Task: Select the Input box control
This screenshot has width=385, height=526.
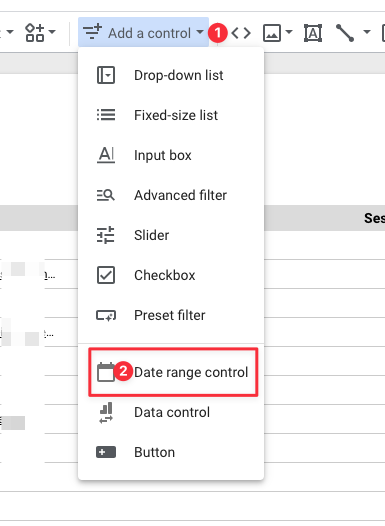Action: [171, 155]
